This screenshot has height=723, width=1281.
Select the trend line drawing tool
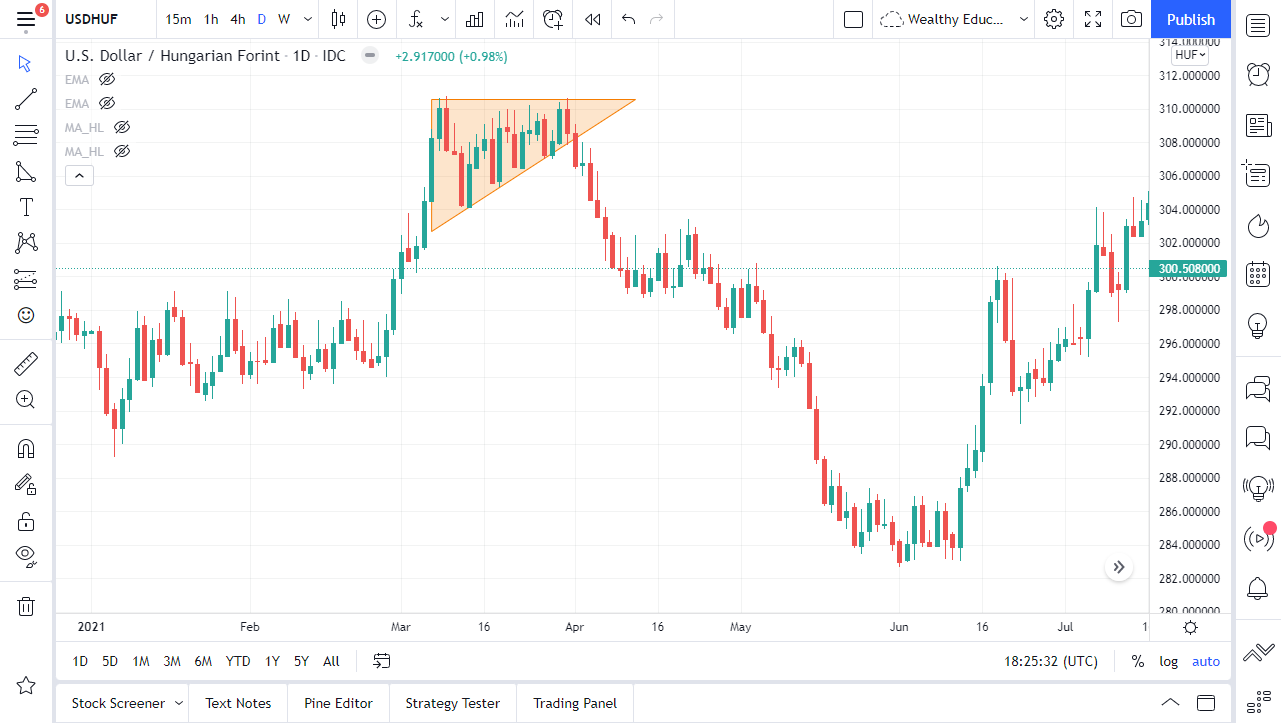[26, 99]
